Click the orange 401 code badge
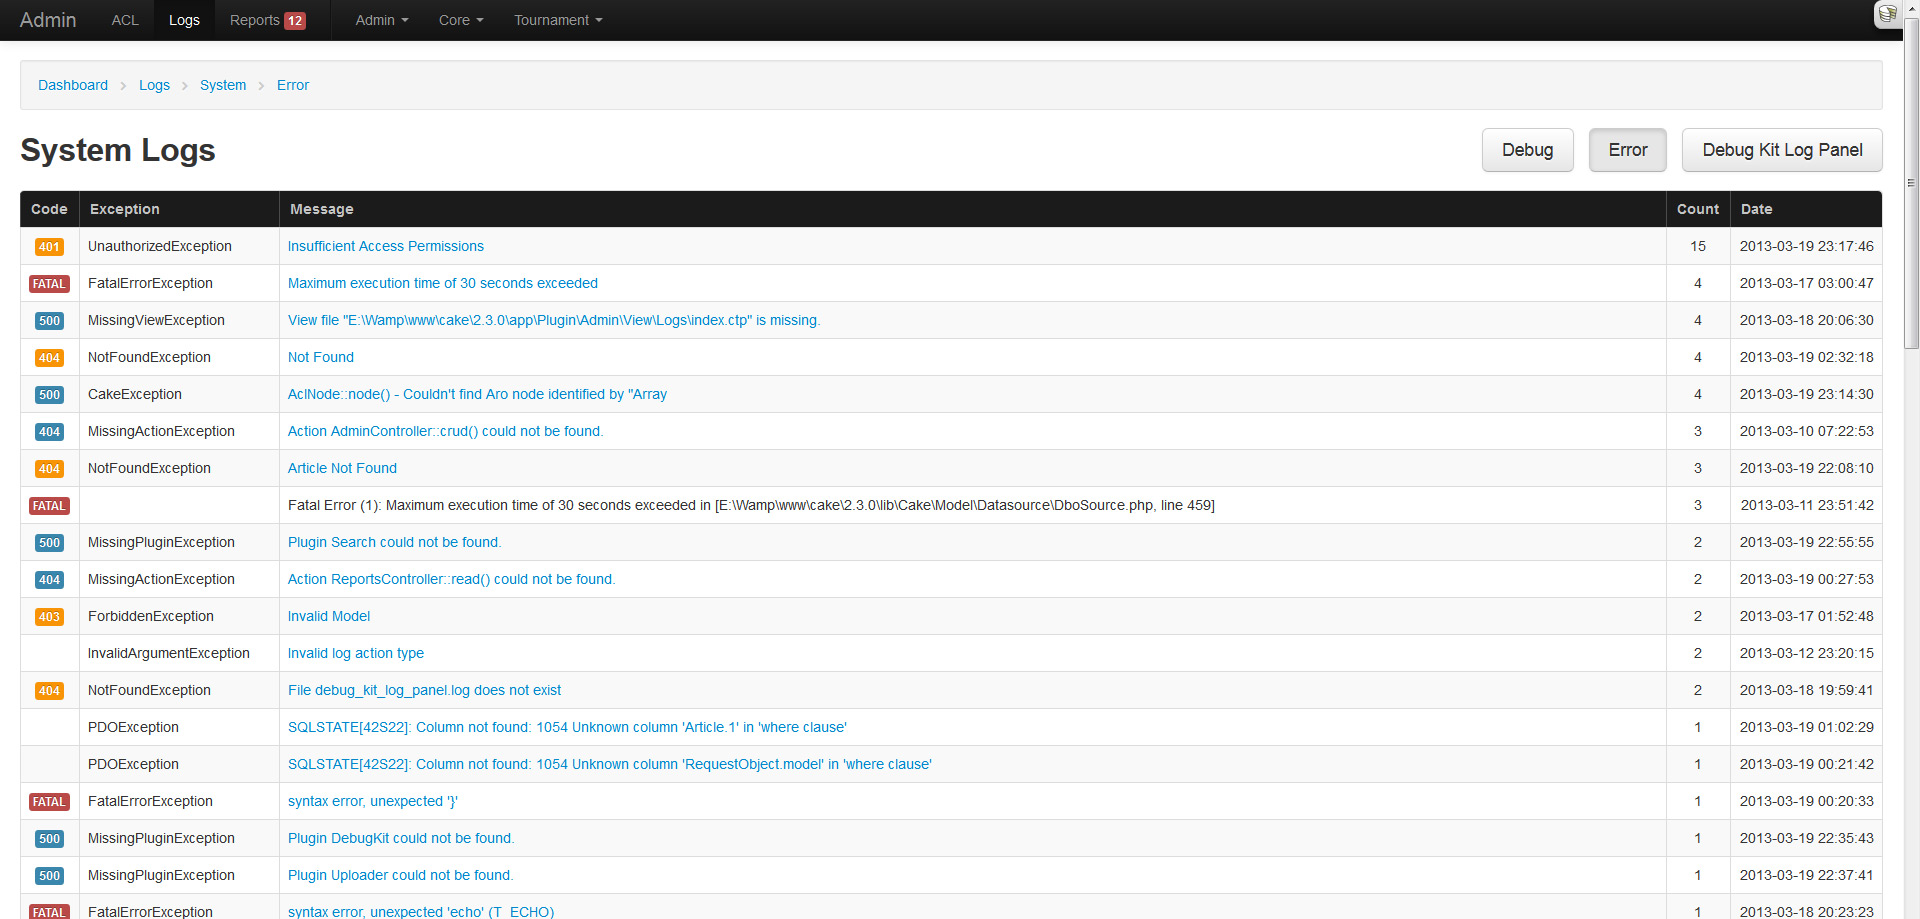This screenshot has width=1920, height=919. (49, 247)
